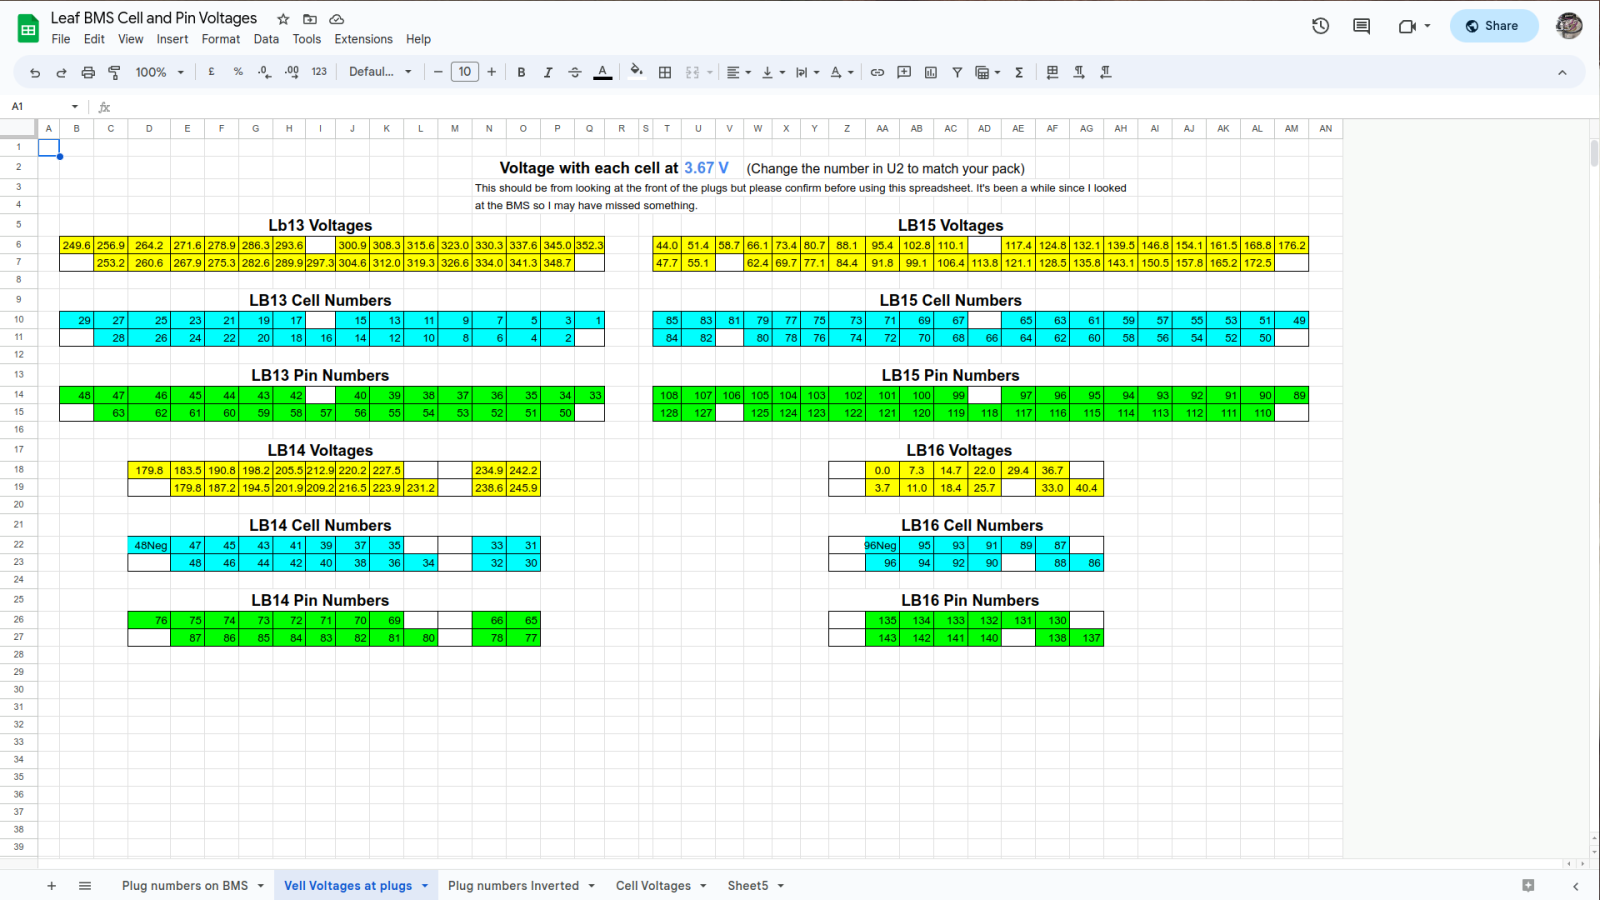The width and height of the screenshot is (1600, 900).
Task: Open the Extensions menu
Action: tap(363, 39)
